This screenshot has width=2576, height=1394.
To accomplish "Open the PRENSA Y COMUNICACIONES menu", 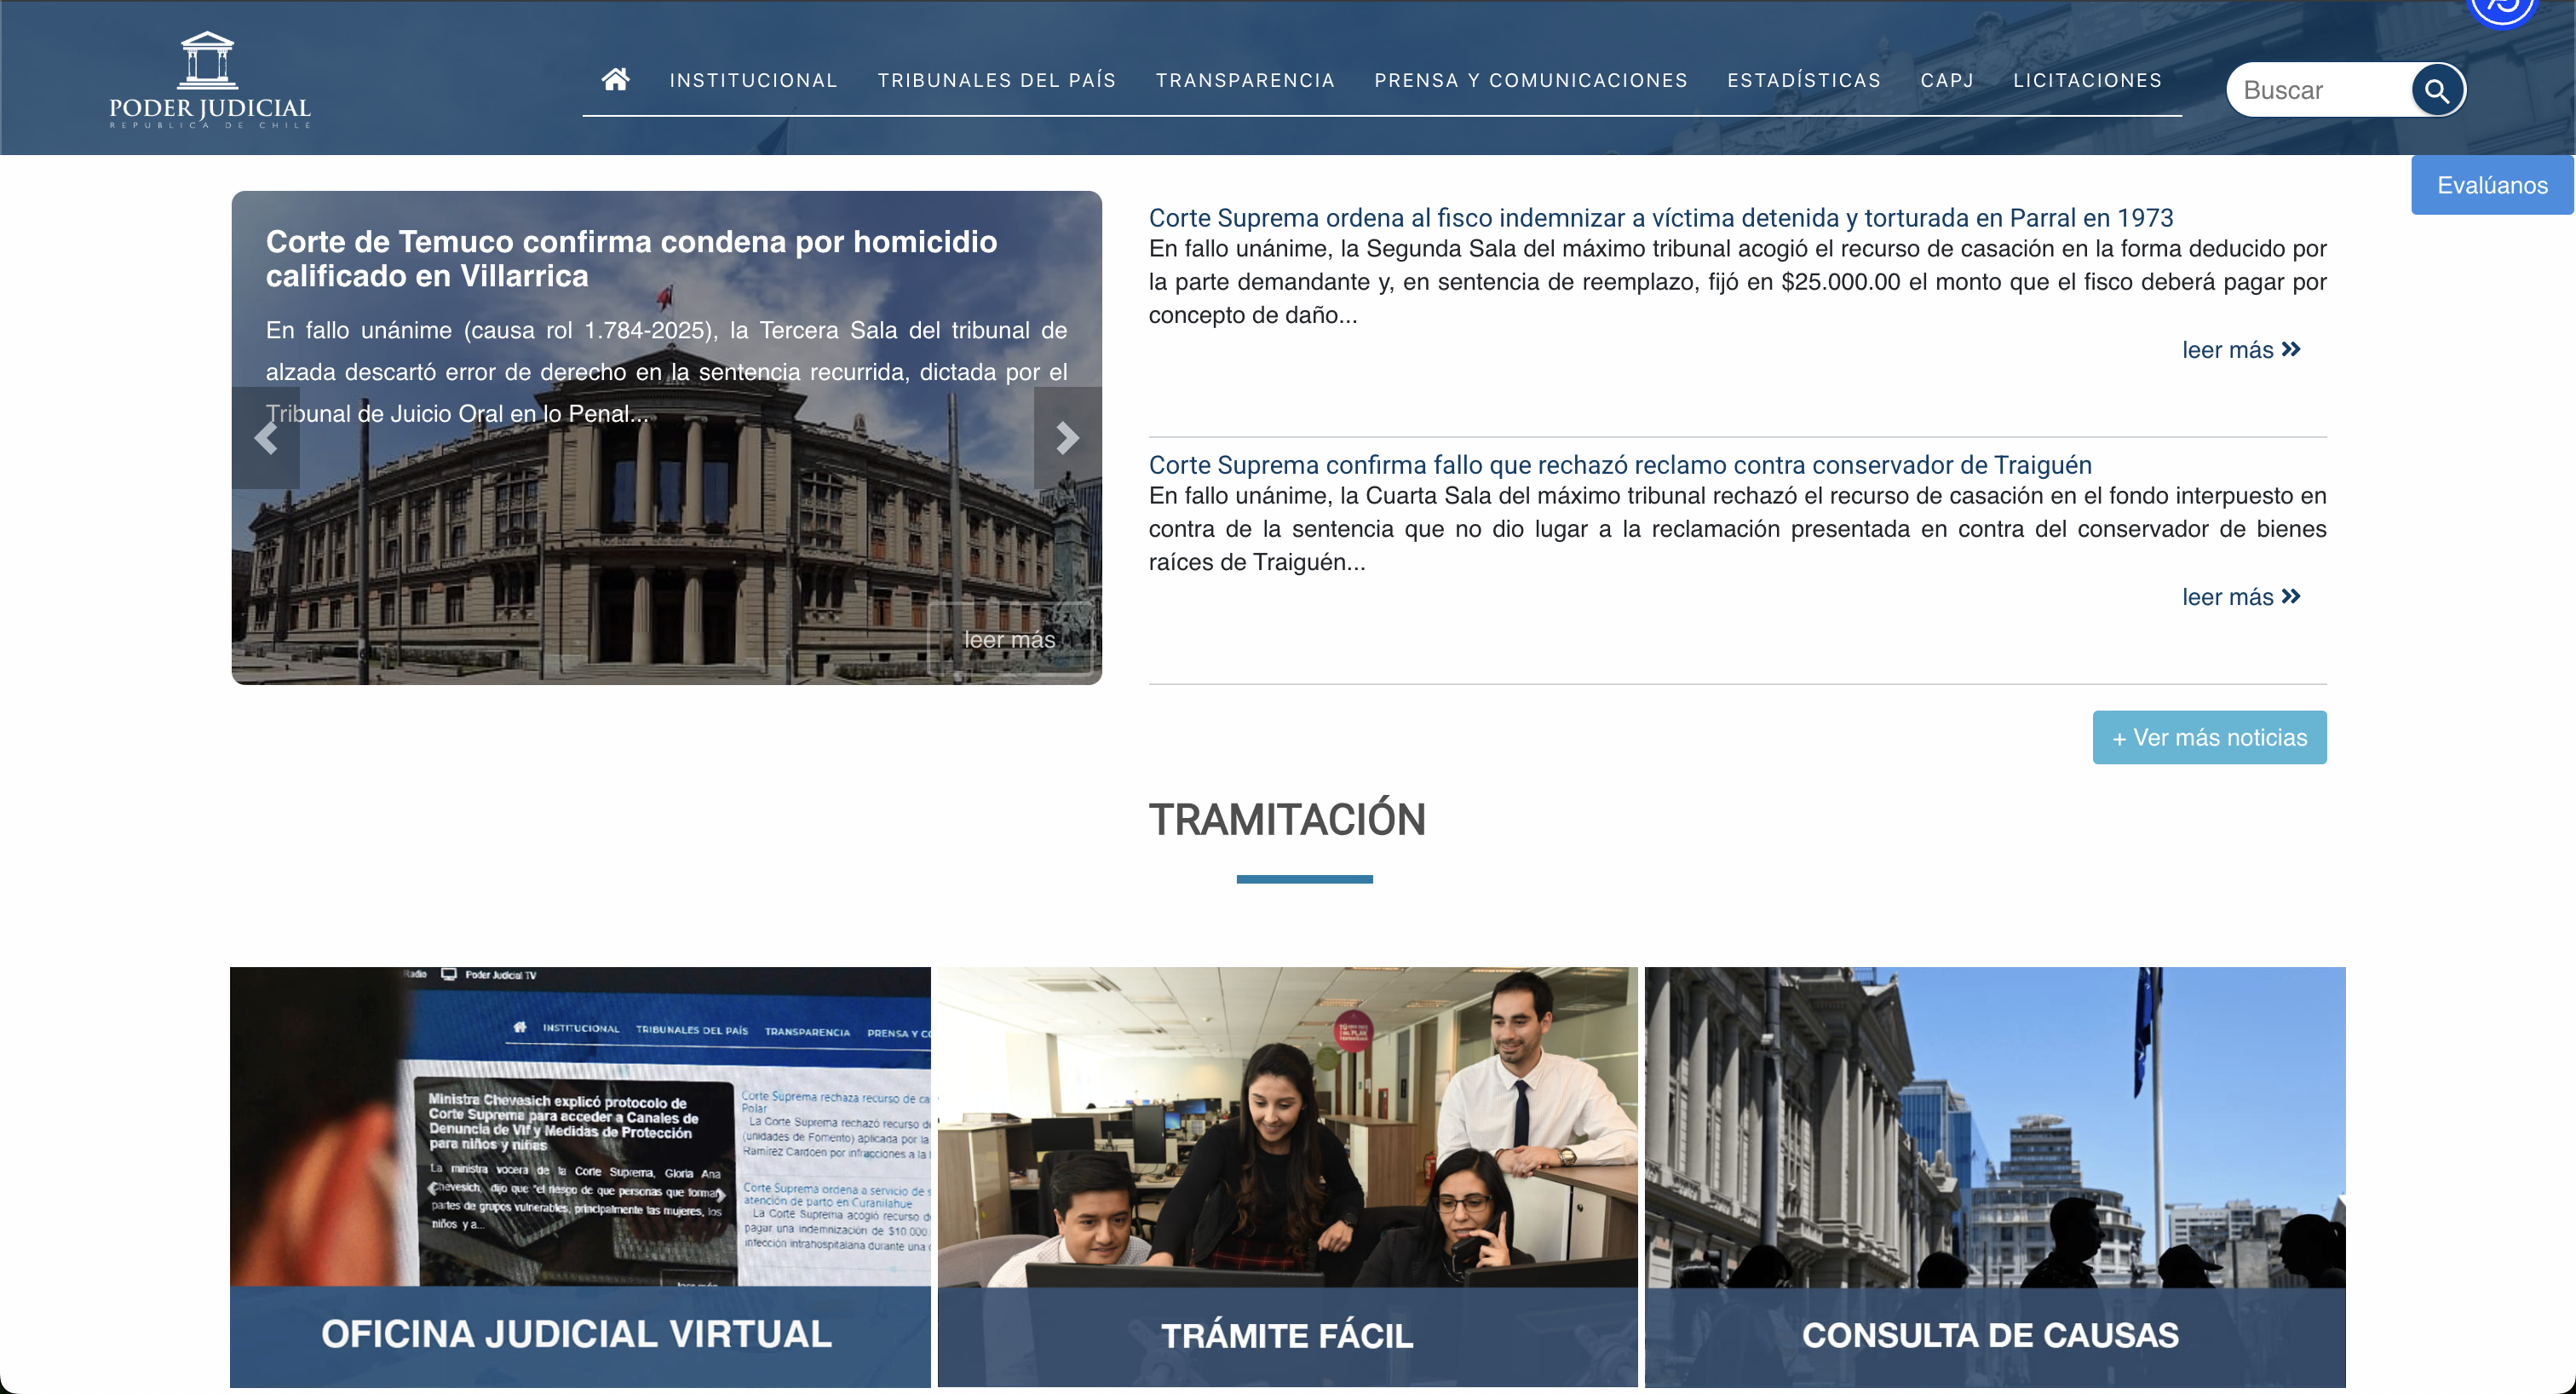I will 1532,80.
